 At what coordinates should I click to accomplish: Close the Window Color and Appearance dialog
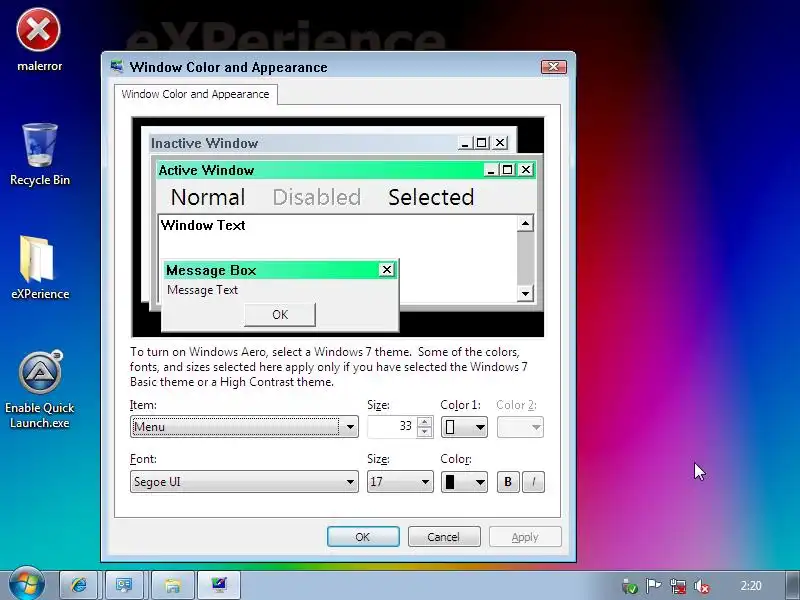click(x=554, y=67)
